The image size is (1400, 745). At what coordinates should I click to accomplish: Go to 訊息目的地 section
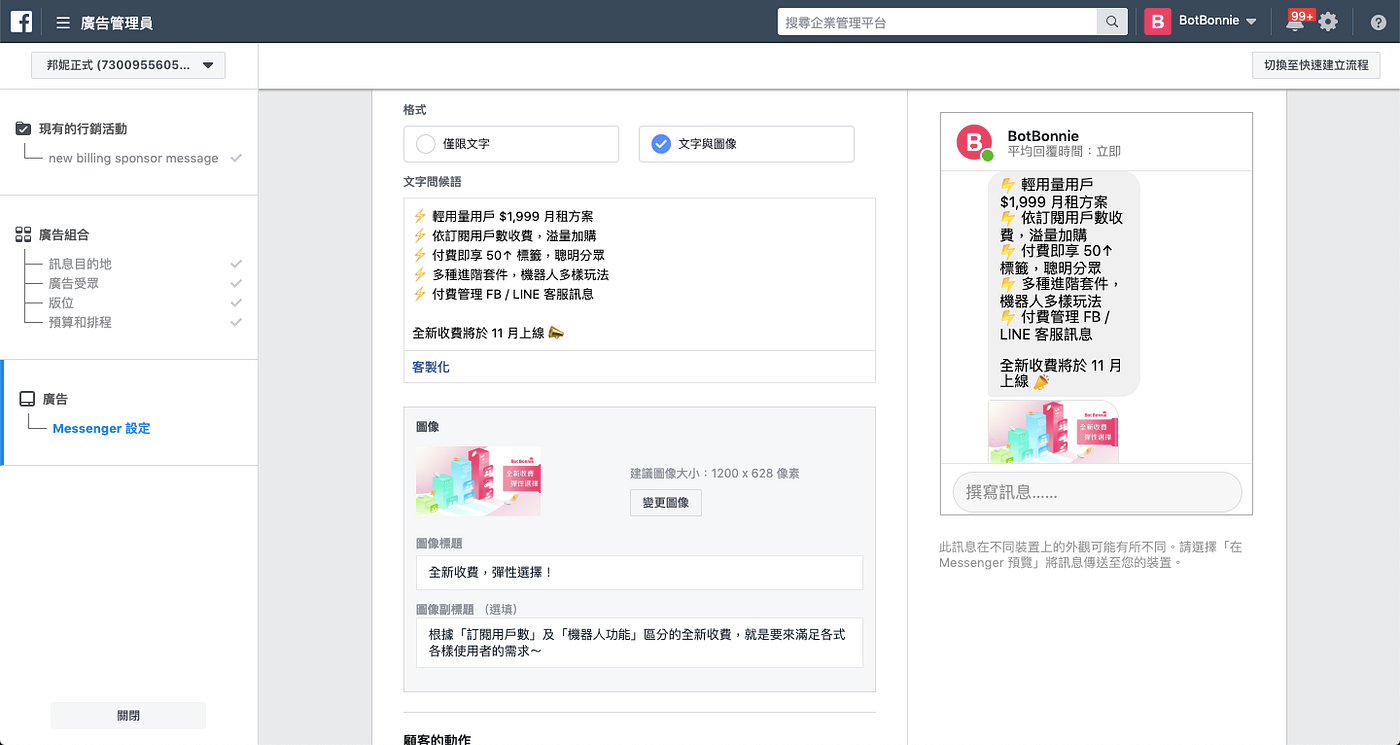[80, 264]
